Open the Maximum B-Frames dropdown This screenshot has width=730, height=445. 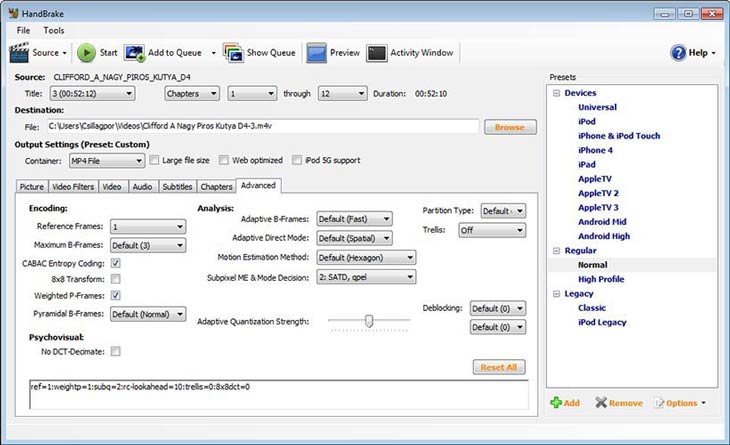[x=148, y=245]
